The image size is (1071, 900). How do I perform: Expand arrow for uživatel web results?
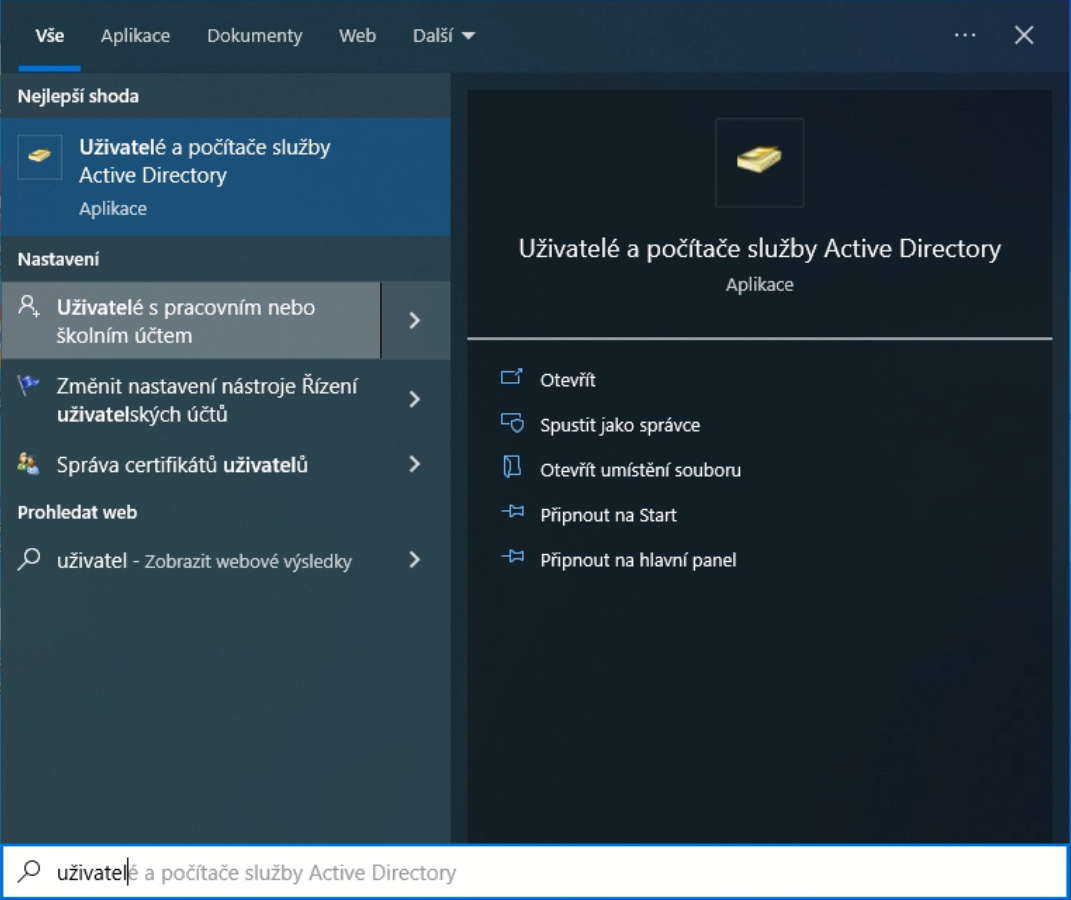[x=415, y=561]
